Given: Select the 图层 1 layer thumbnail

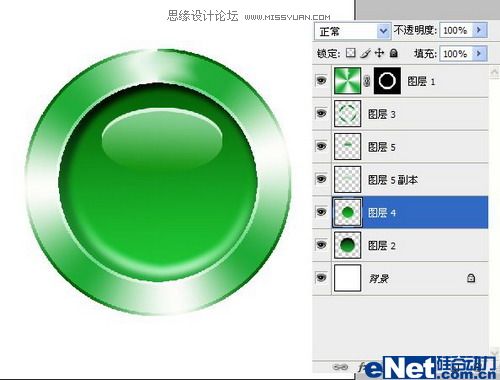Looking at the screenshot, I should pyautogui.click(x=347, y=81).
